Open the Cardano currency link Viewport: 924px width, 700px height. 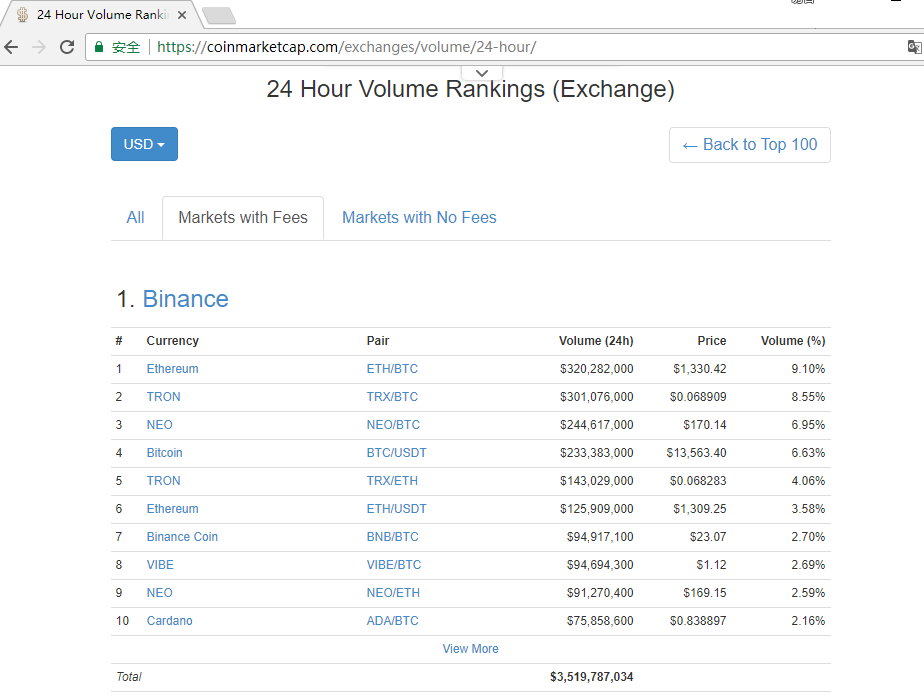point(170,621)
